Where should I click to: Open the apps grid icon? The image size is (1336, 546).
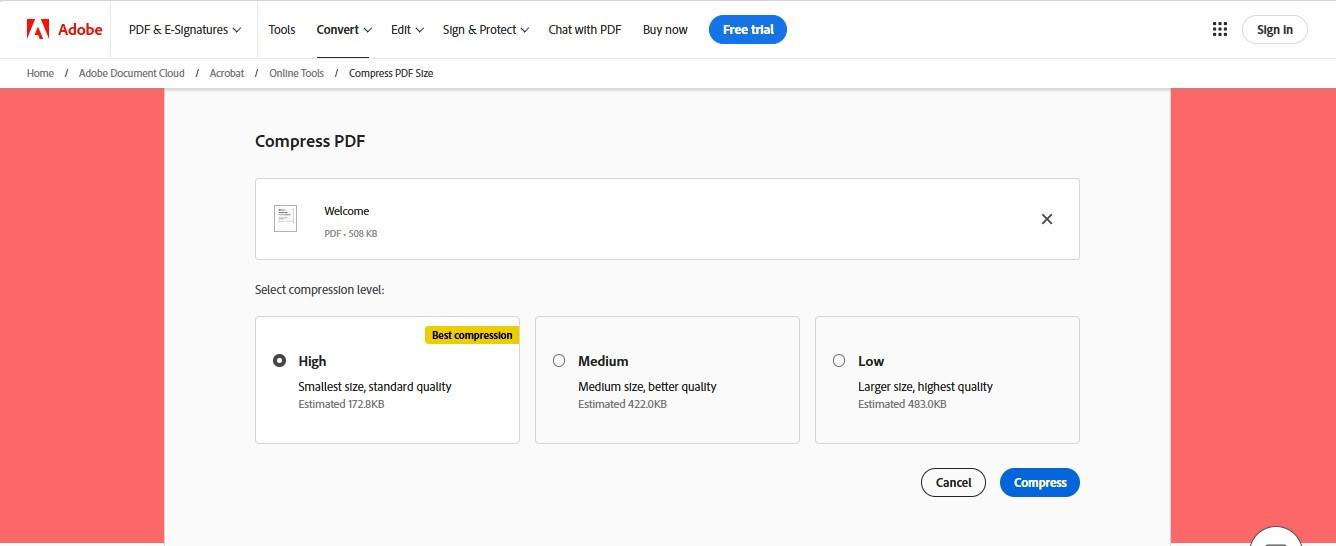1219,29
